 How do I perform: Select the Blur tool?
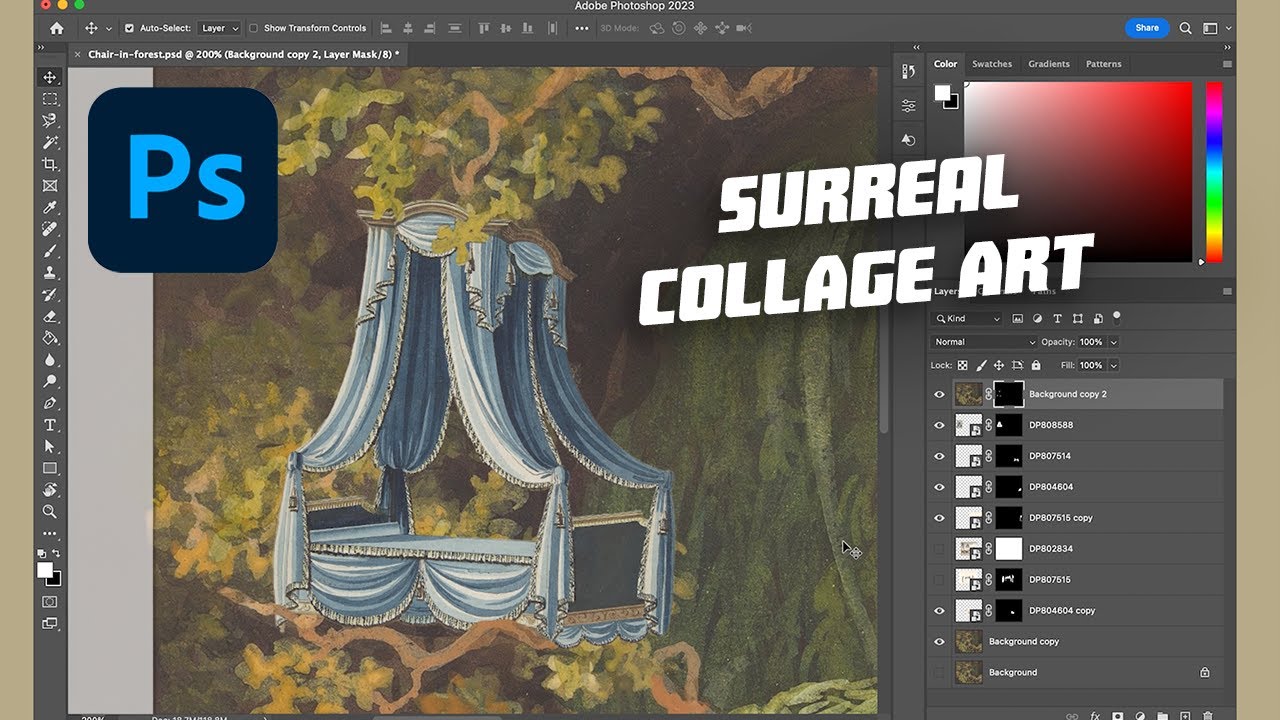50,360
